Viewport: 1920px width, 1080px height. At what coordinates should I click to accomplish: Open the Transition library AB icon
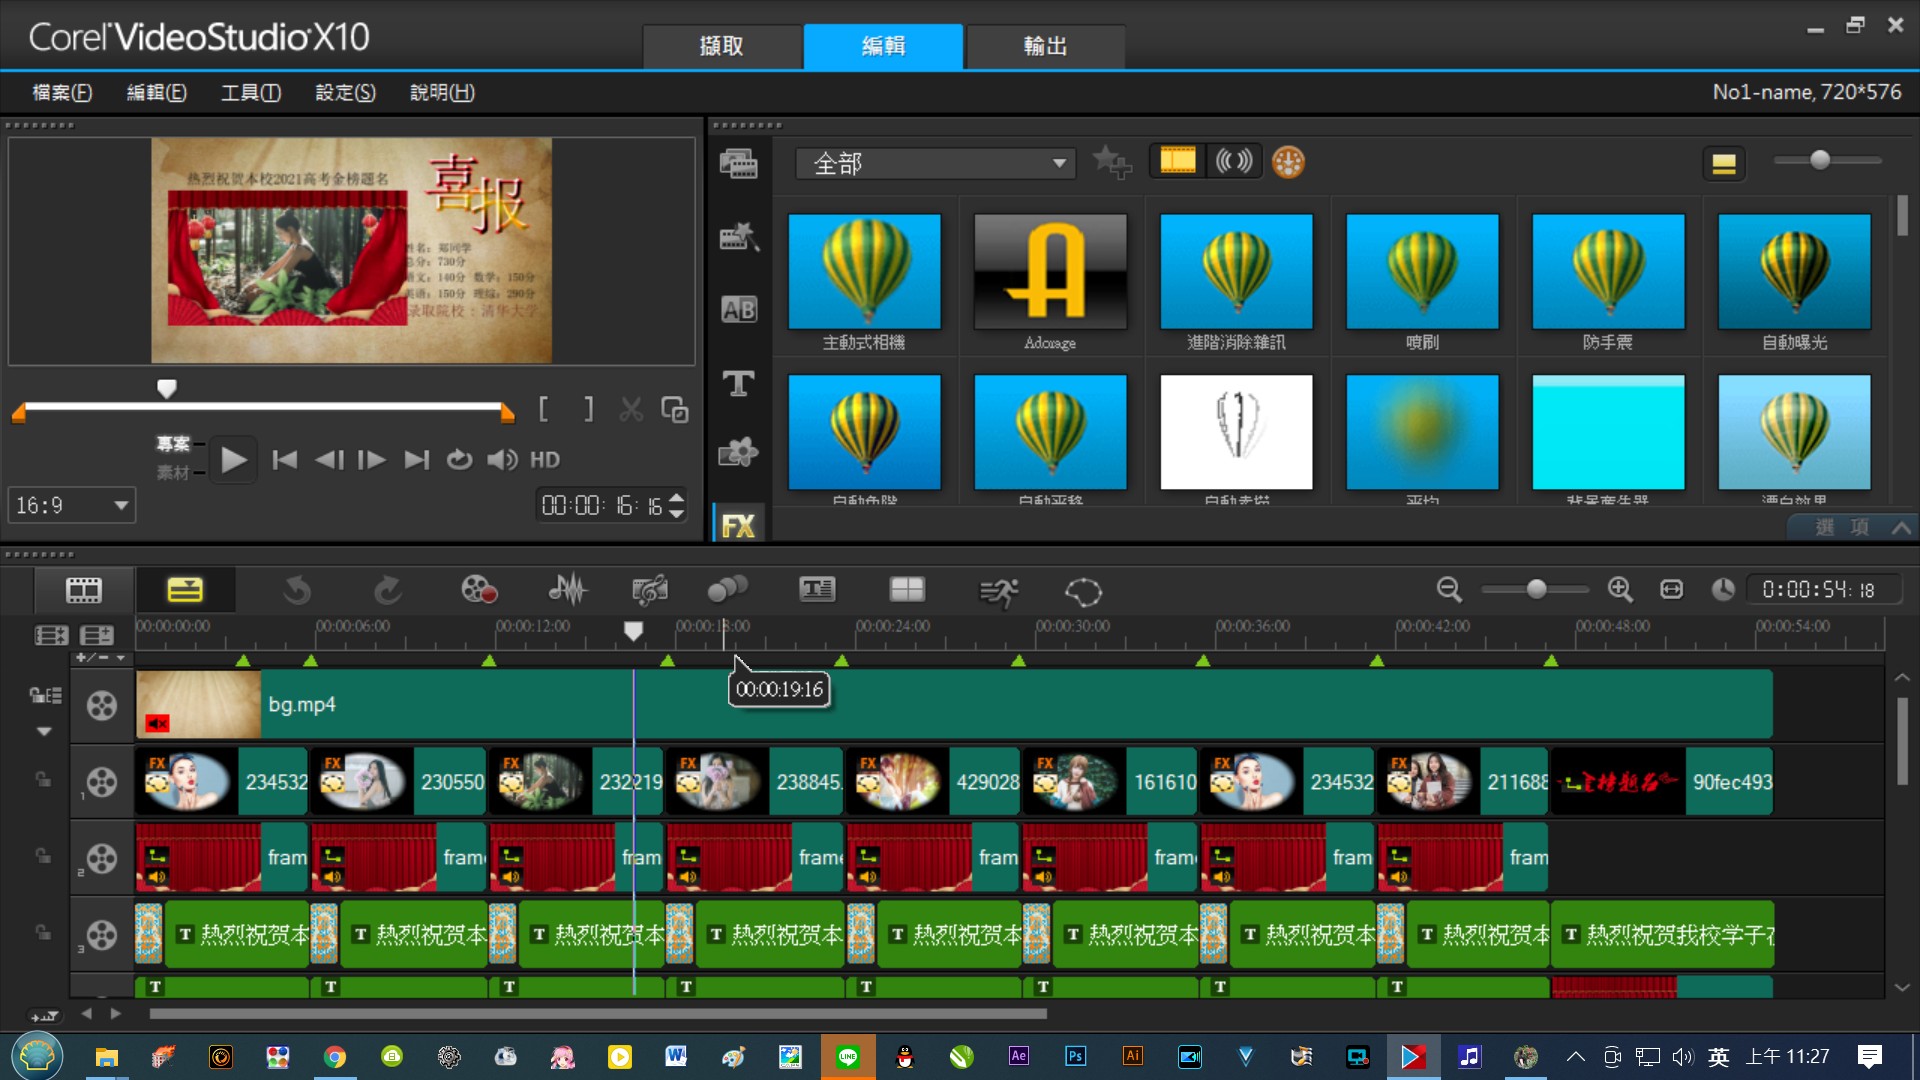click(x=739, y=310)
